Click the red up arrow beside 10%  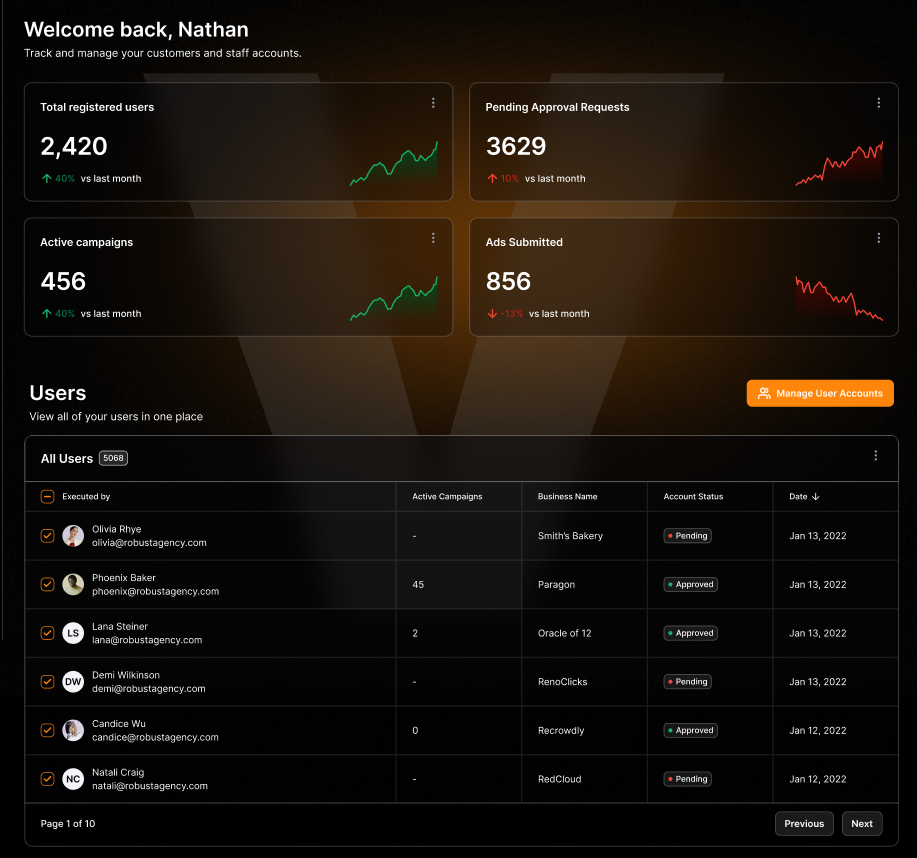point(492,178)
